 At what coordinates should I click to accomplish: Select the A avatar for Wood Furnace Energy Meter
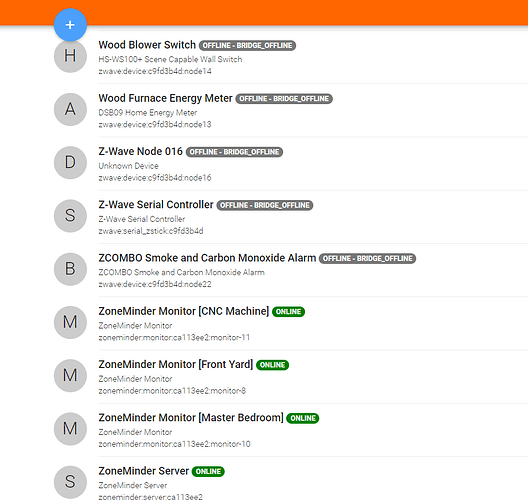[70, 109]
